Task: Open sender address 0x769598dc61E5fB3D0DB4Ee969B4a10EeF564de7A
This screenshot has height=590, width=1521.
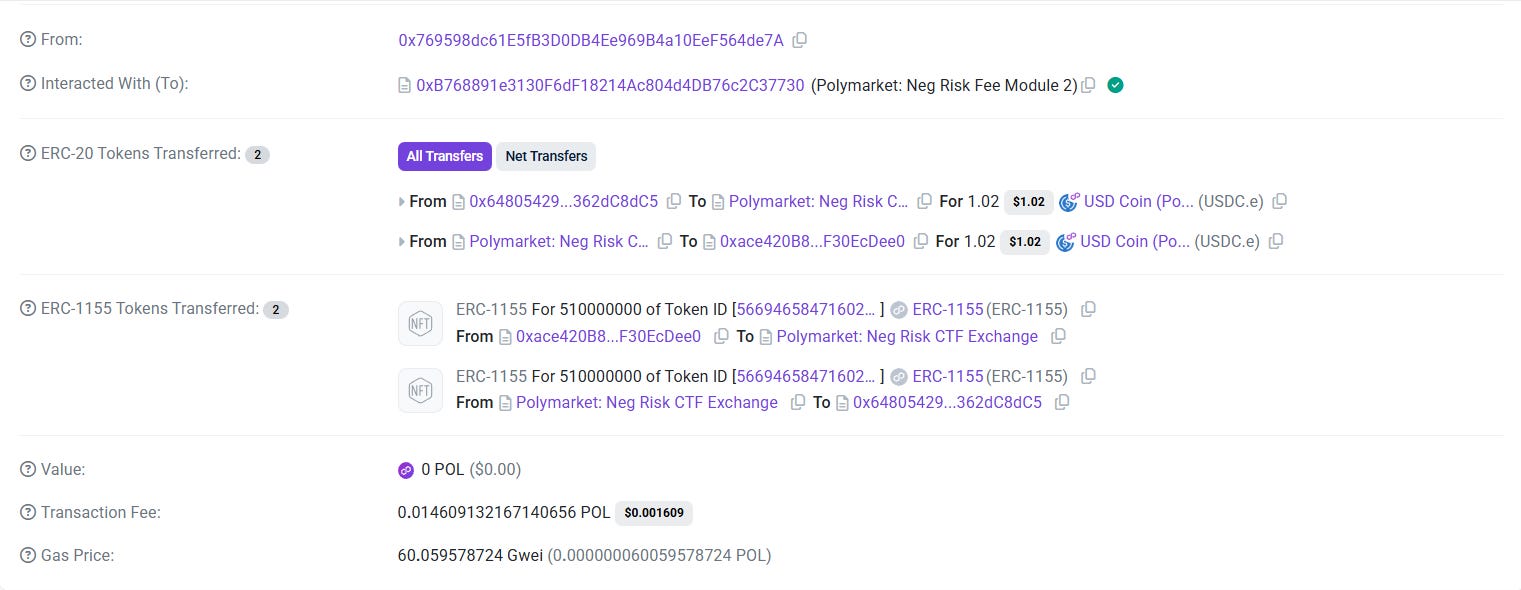Action: tap(591, 41)
